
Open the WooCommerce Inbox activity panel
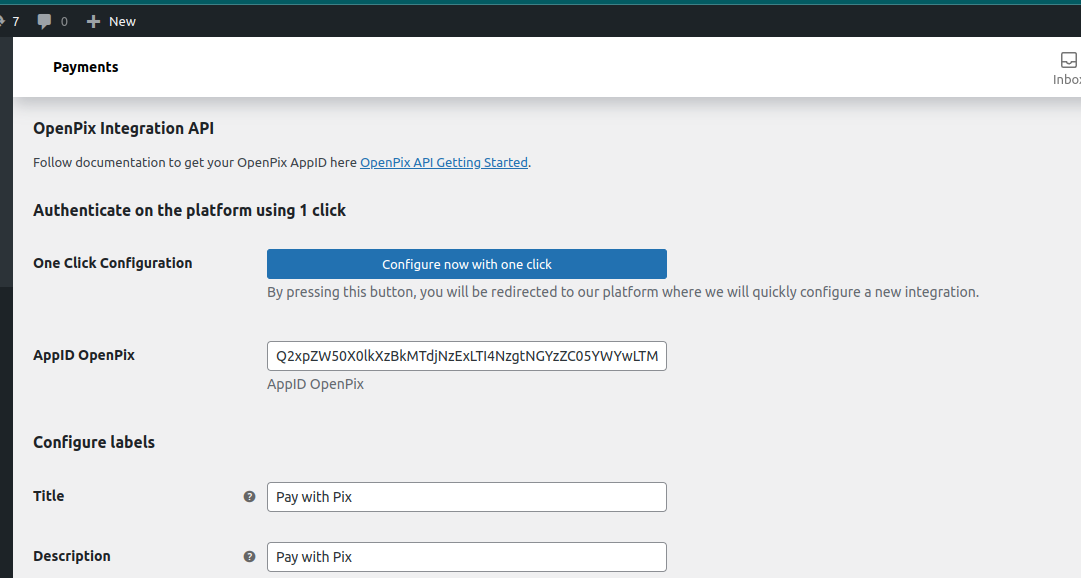tap(1067, 66)
